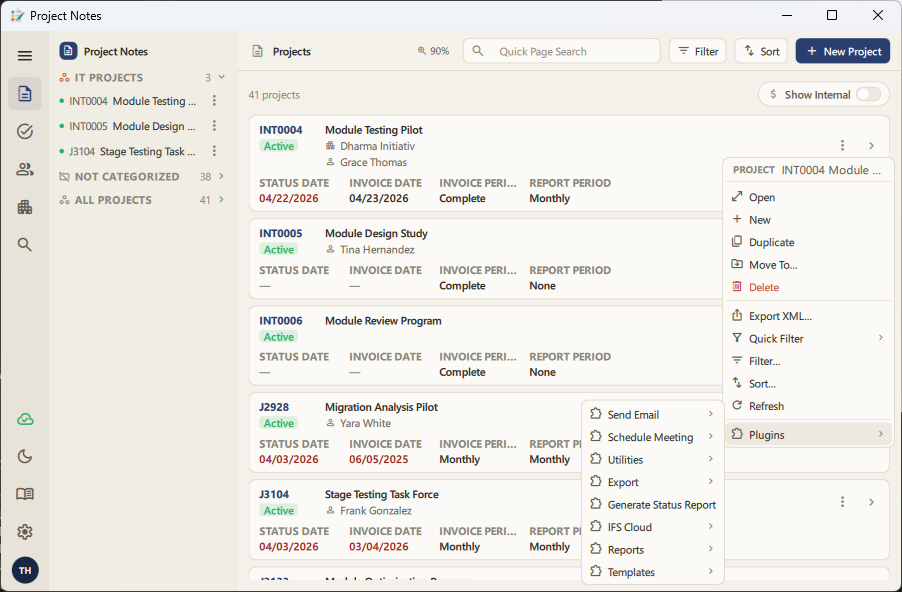Choose Move To... in the context menu
Screen dimensions: 902x592
point(808,265)
